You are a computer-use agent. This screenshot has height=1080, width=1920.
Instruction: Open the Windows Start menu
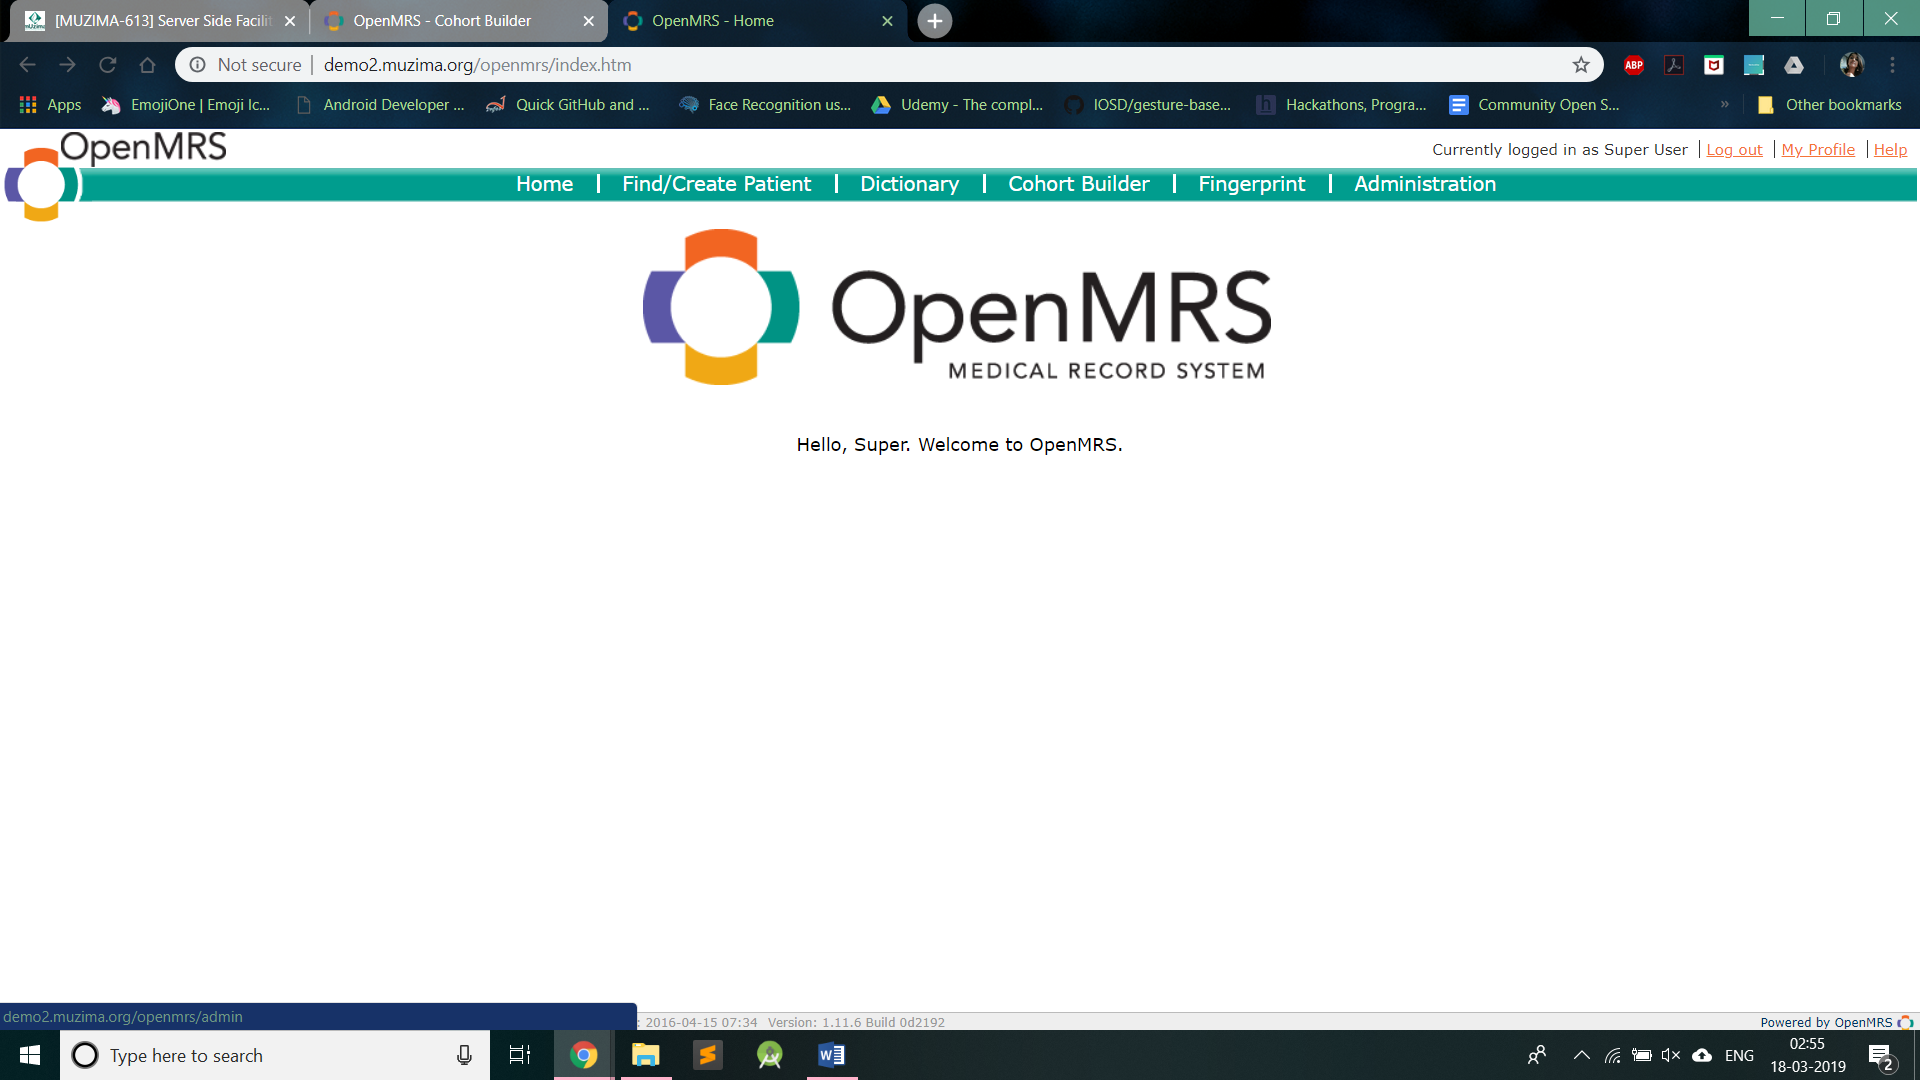coord(30,1055)
